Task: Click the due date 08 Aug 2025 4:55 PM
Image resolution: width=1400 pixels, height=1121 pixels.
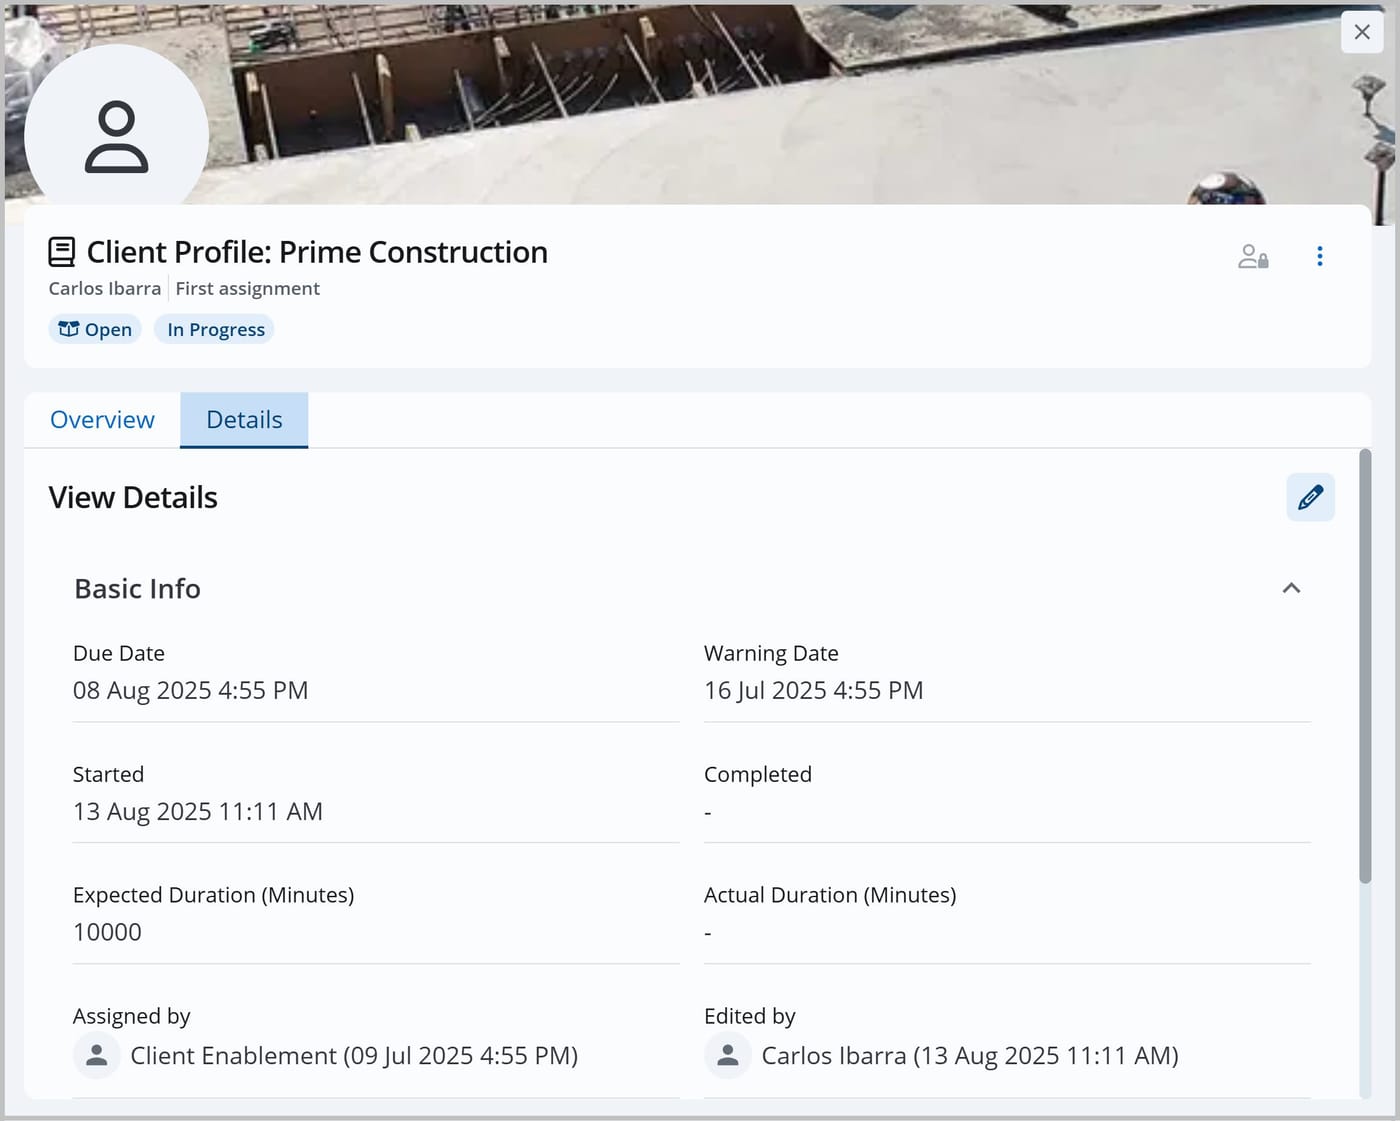Action: (x=190, y=690)
